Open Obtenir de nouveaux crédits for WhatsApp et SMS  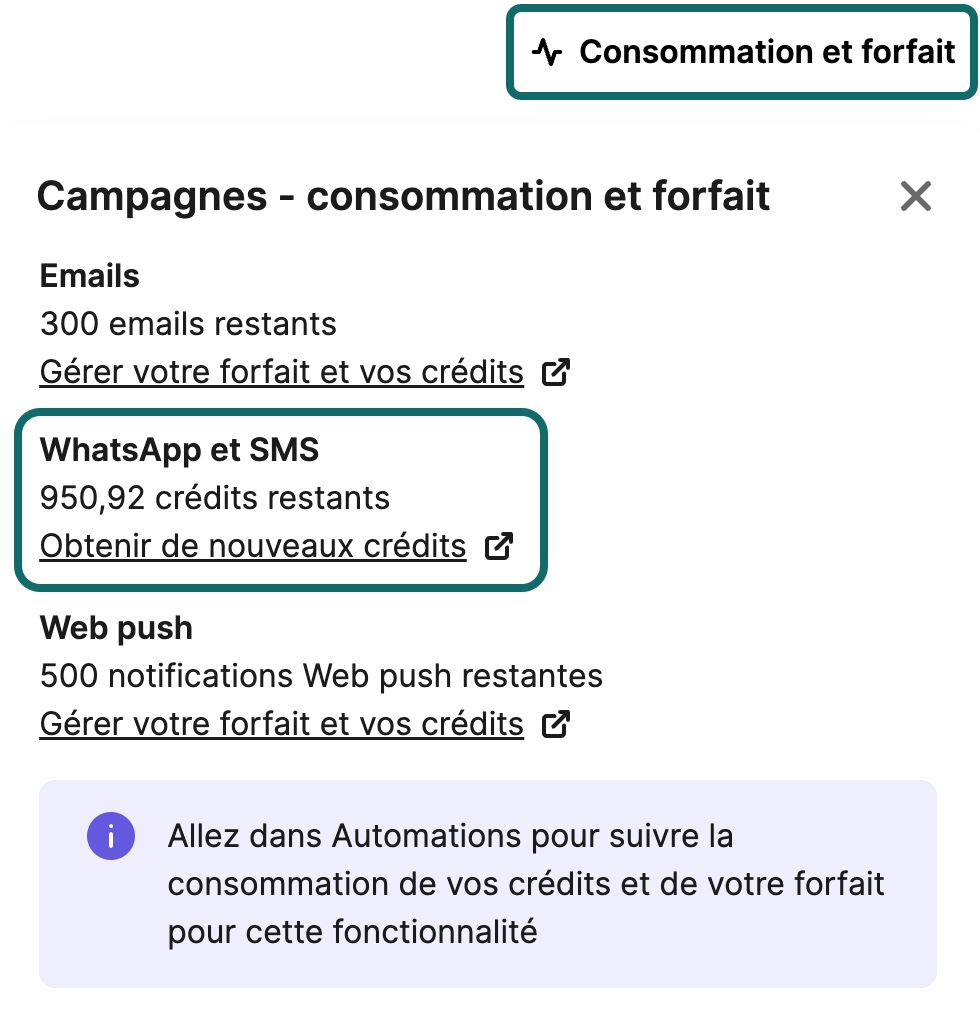(x=252, y=545)
